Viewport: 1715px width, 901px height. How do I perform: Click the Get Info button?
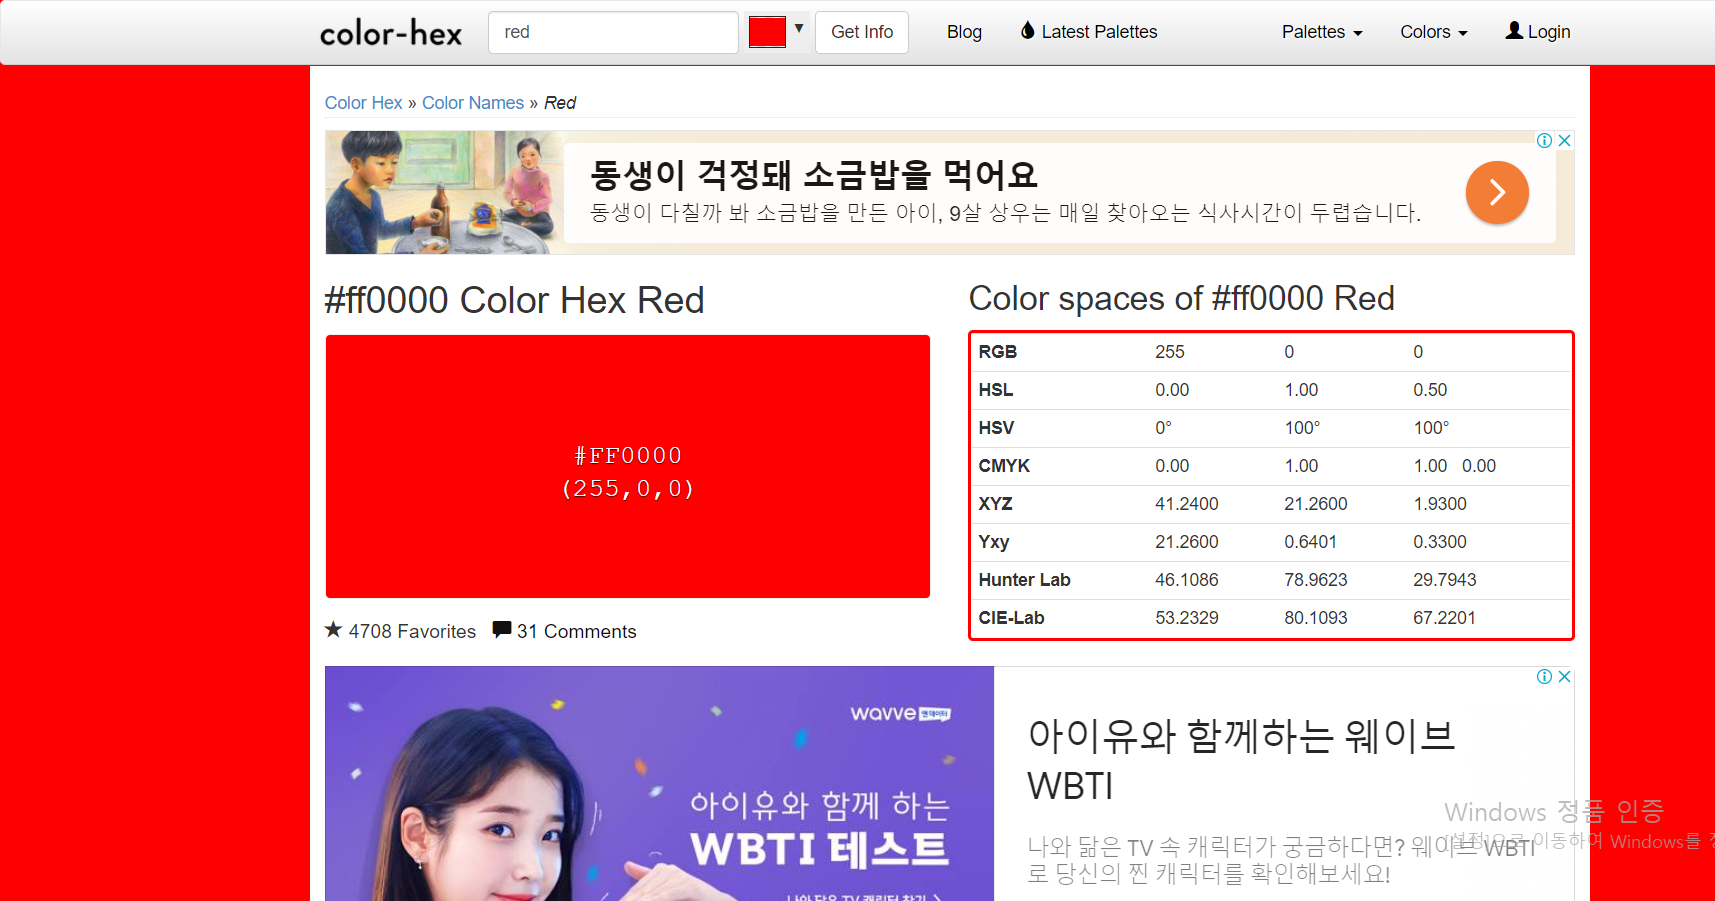click(862, 32)
